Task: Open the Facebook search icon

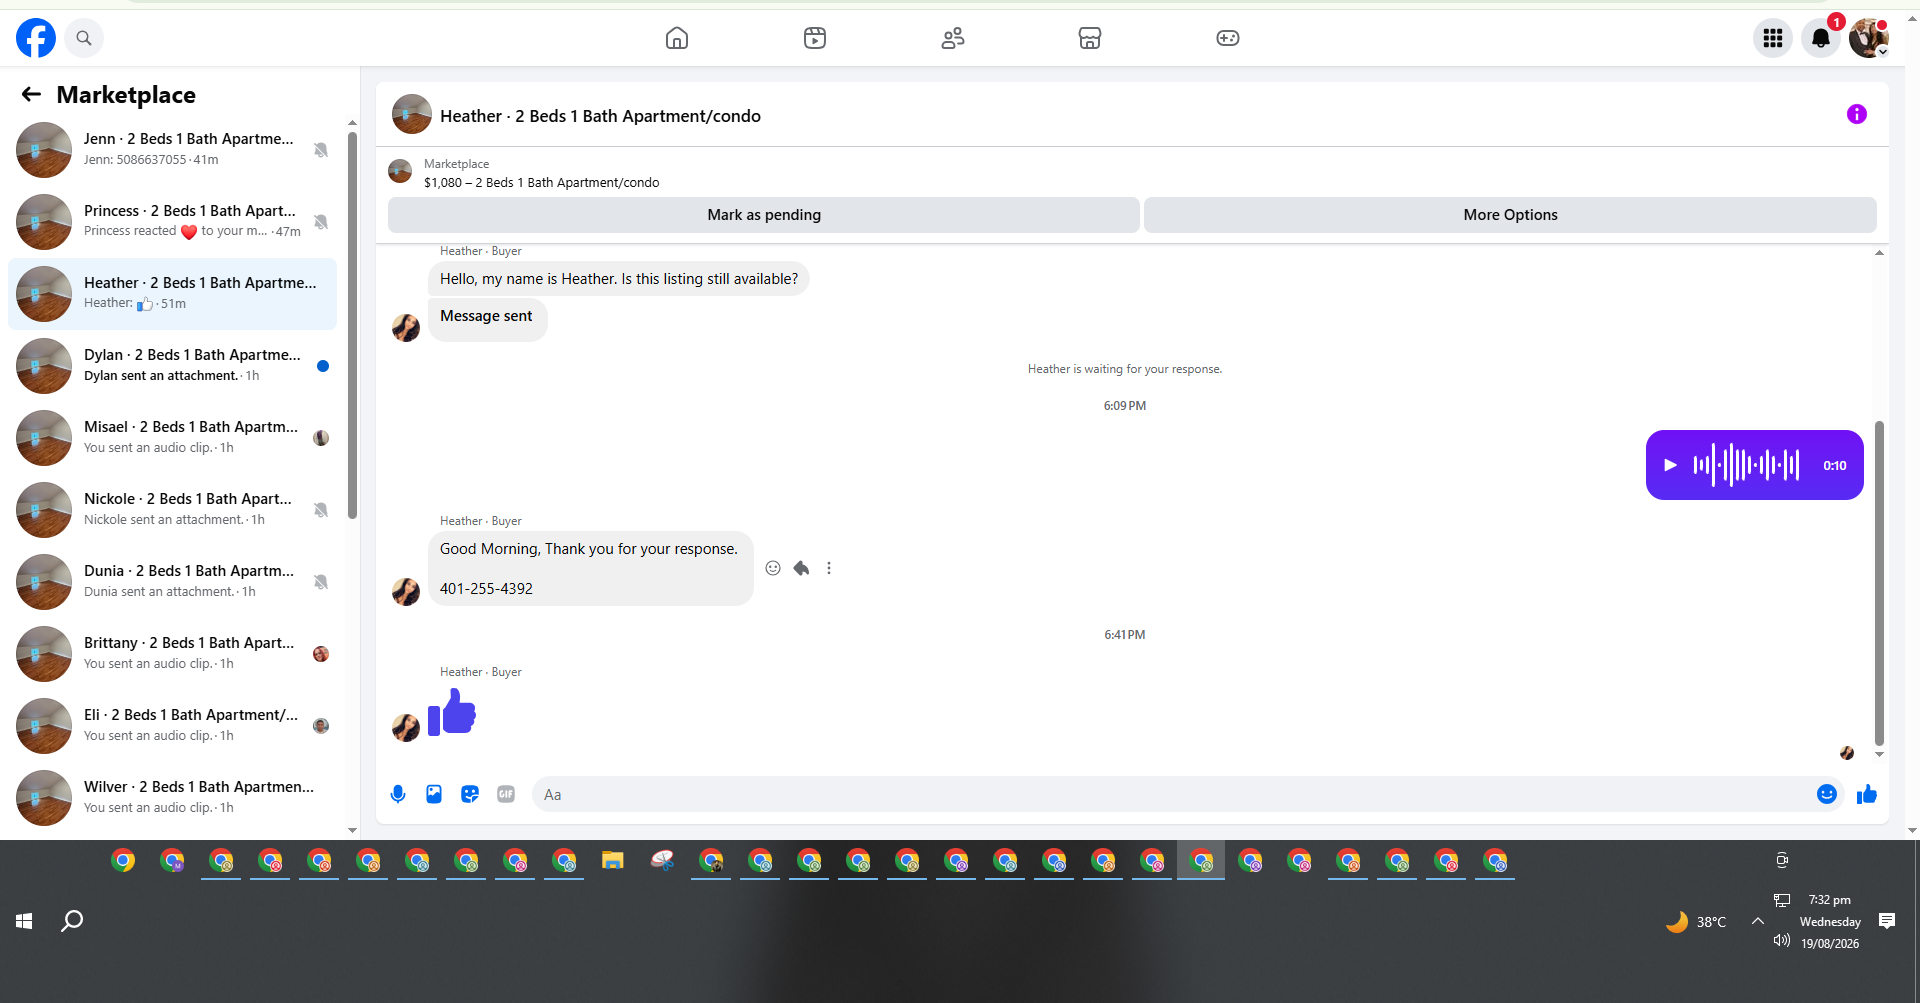Action: (x=84, y=38)
